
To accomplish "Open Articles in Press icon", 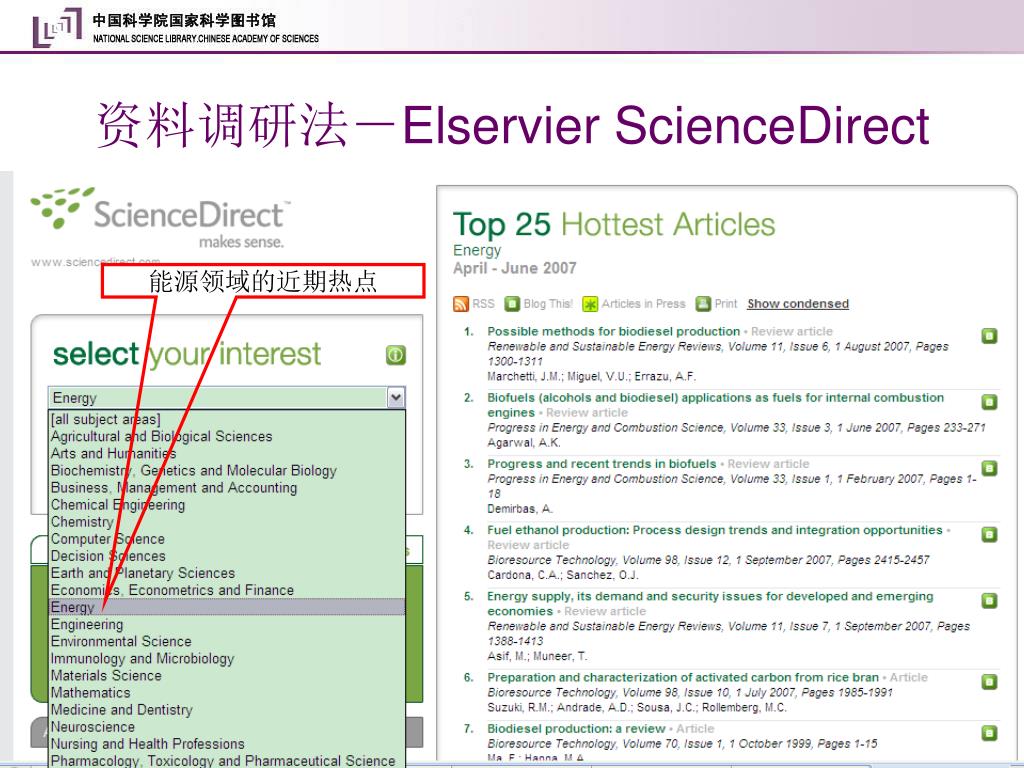I will 590,304.
